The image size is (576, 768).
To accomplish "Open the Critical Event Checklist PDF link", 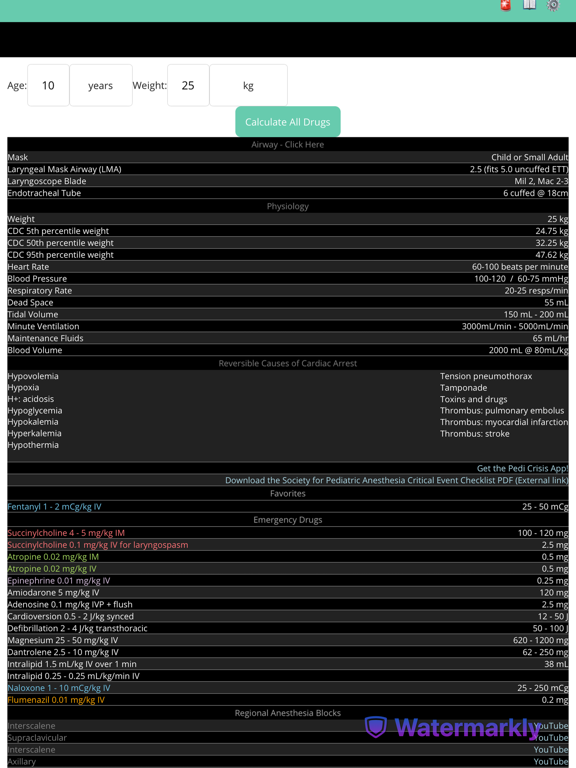I will tap(397, 480).
